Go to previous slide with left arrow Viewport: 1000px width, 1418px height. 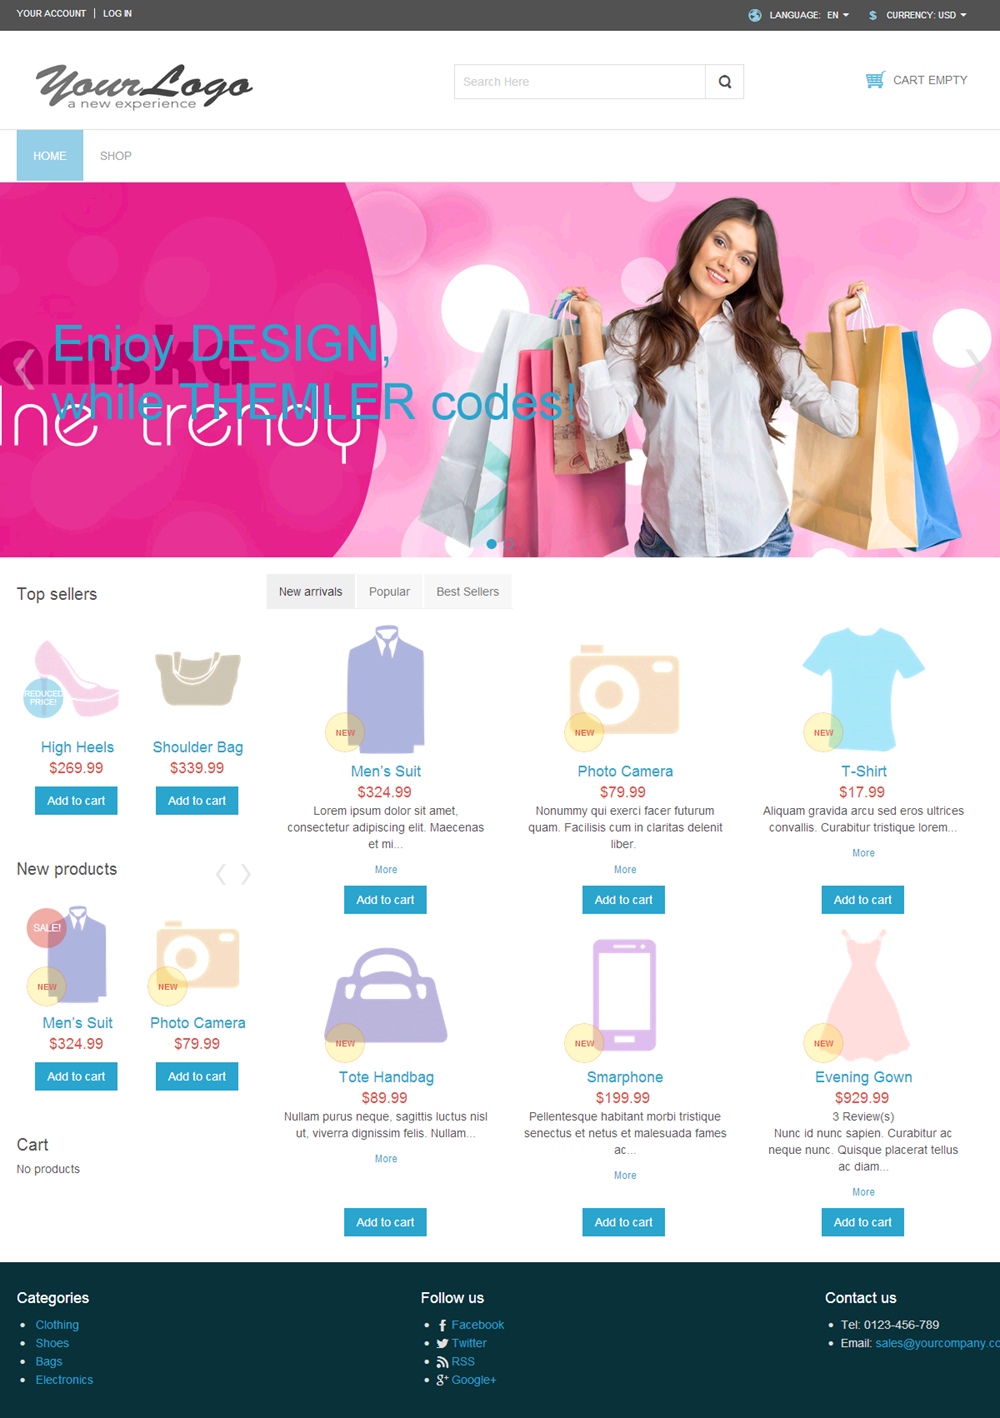(25, 369)
